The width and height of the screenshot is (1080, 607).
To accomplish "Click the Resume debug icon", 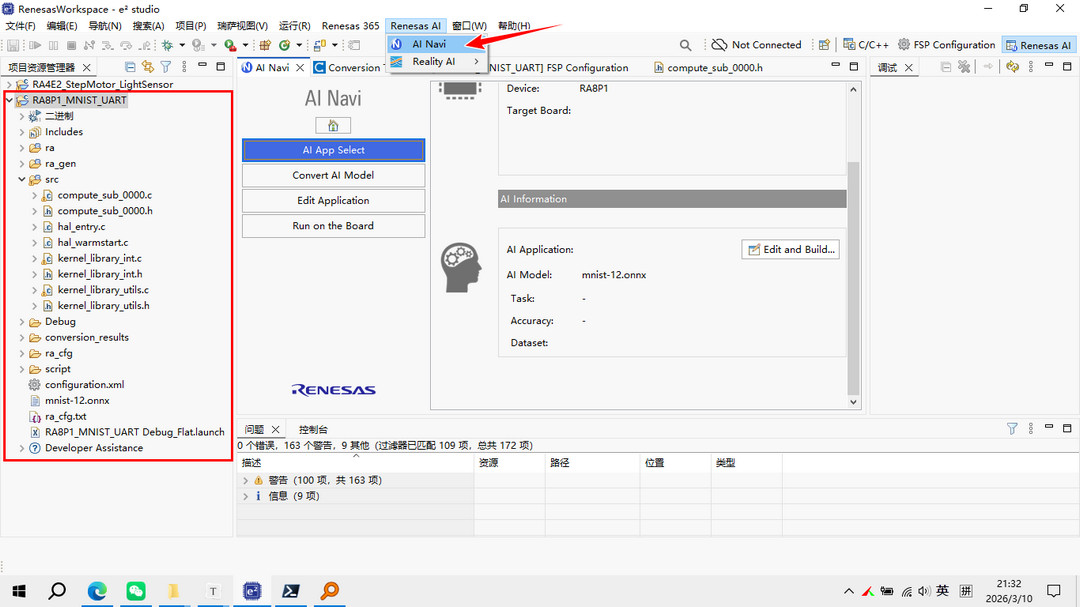I will click(35, 45).
